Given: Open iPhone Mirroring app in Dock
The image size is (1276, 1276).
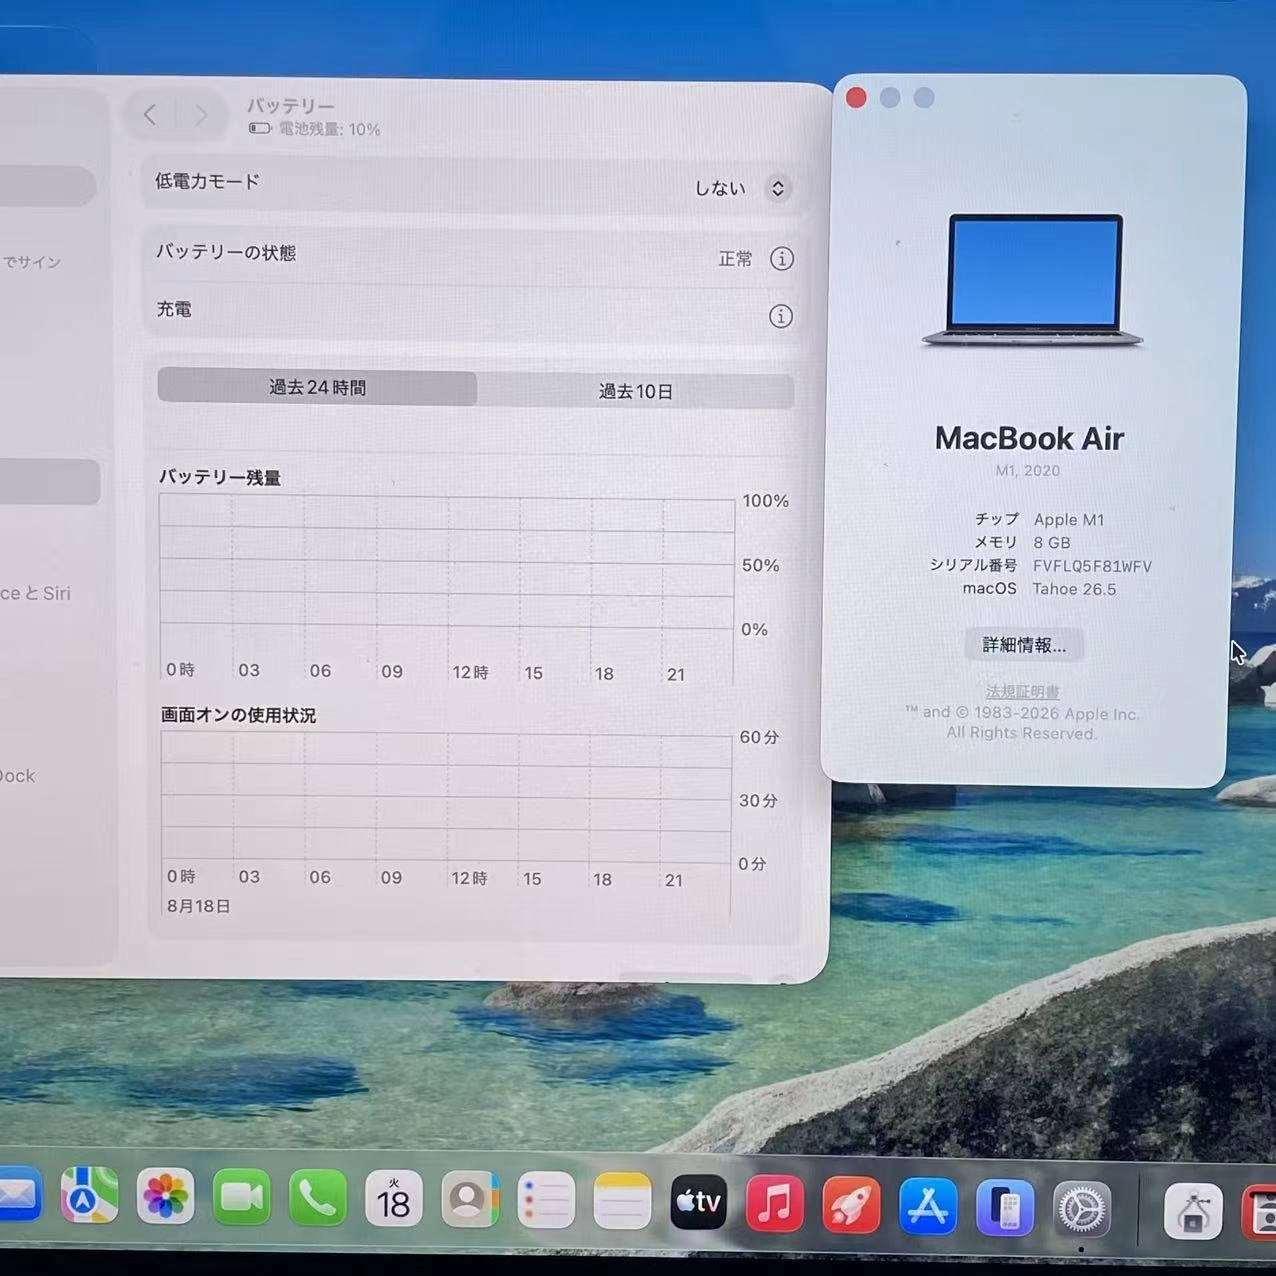Looking at the screenshot, I should (1004, 1208).
